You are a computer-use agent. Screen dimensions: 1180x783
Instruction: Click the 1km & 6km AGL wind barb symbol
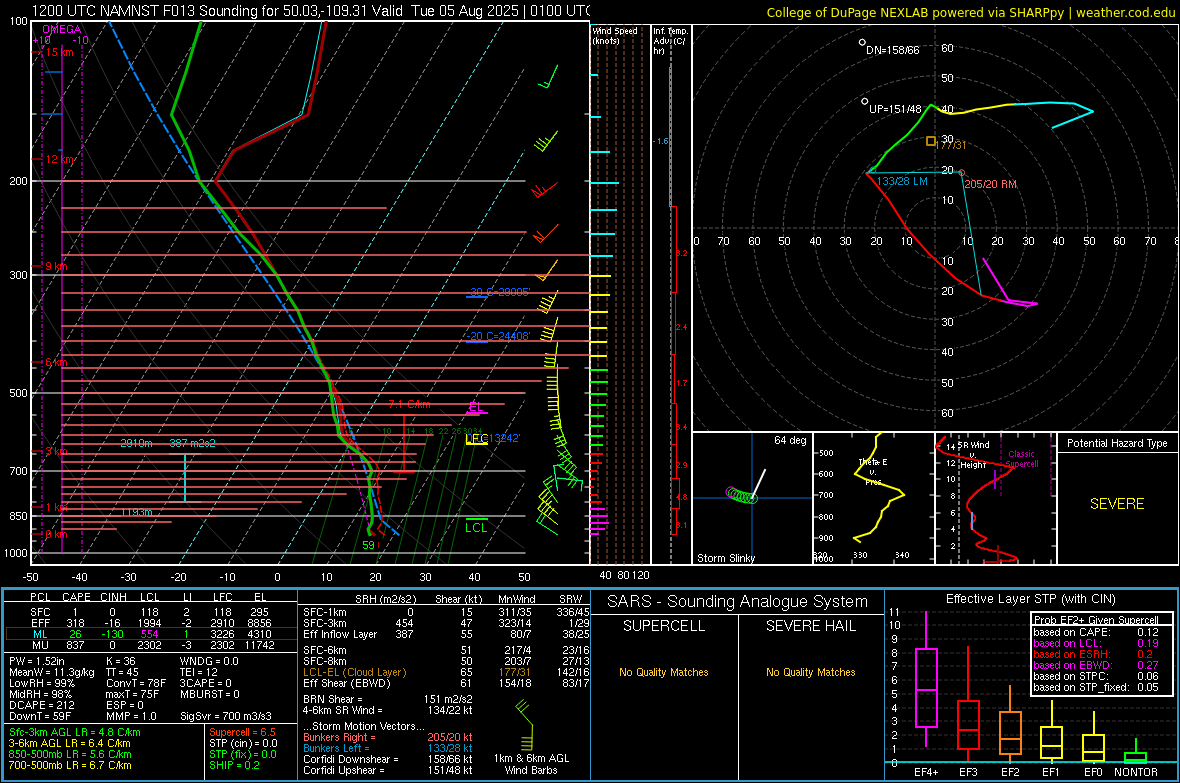(x=525, y=725)
